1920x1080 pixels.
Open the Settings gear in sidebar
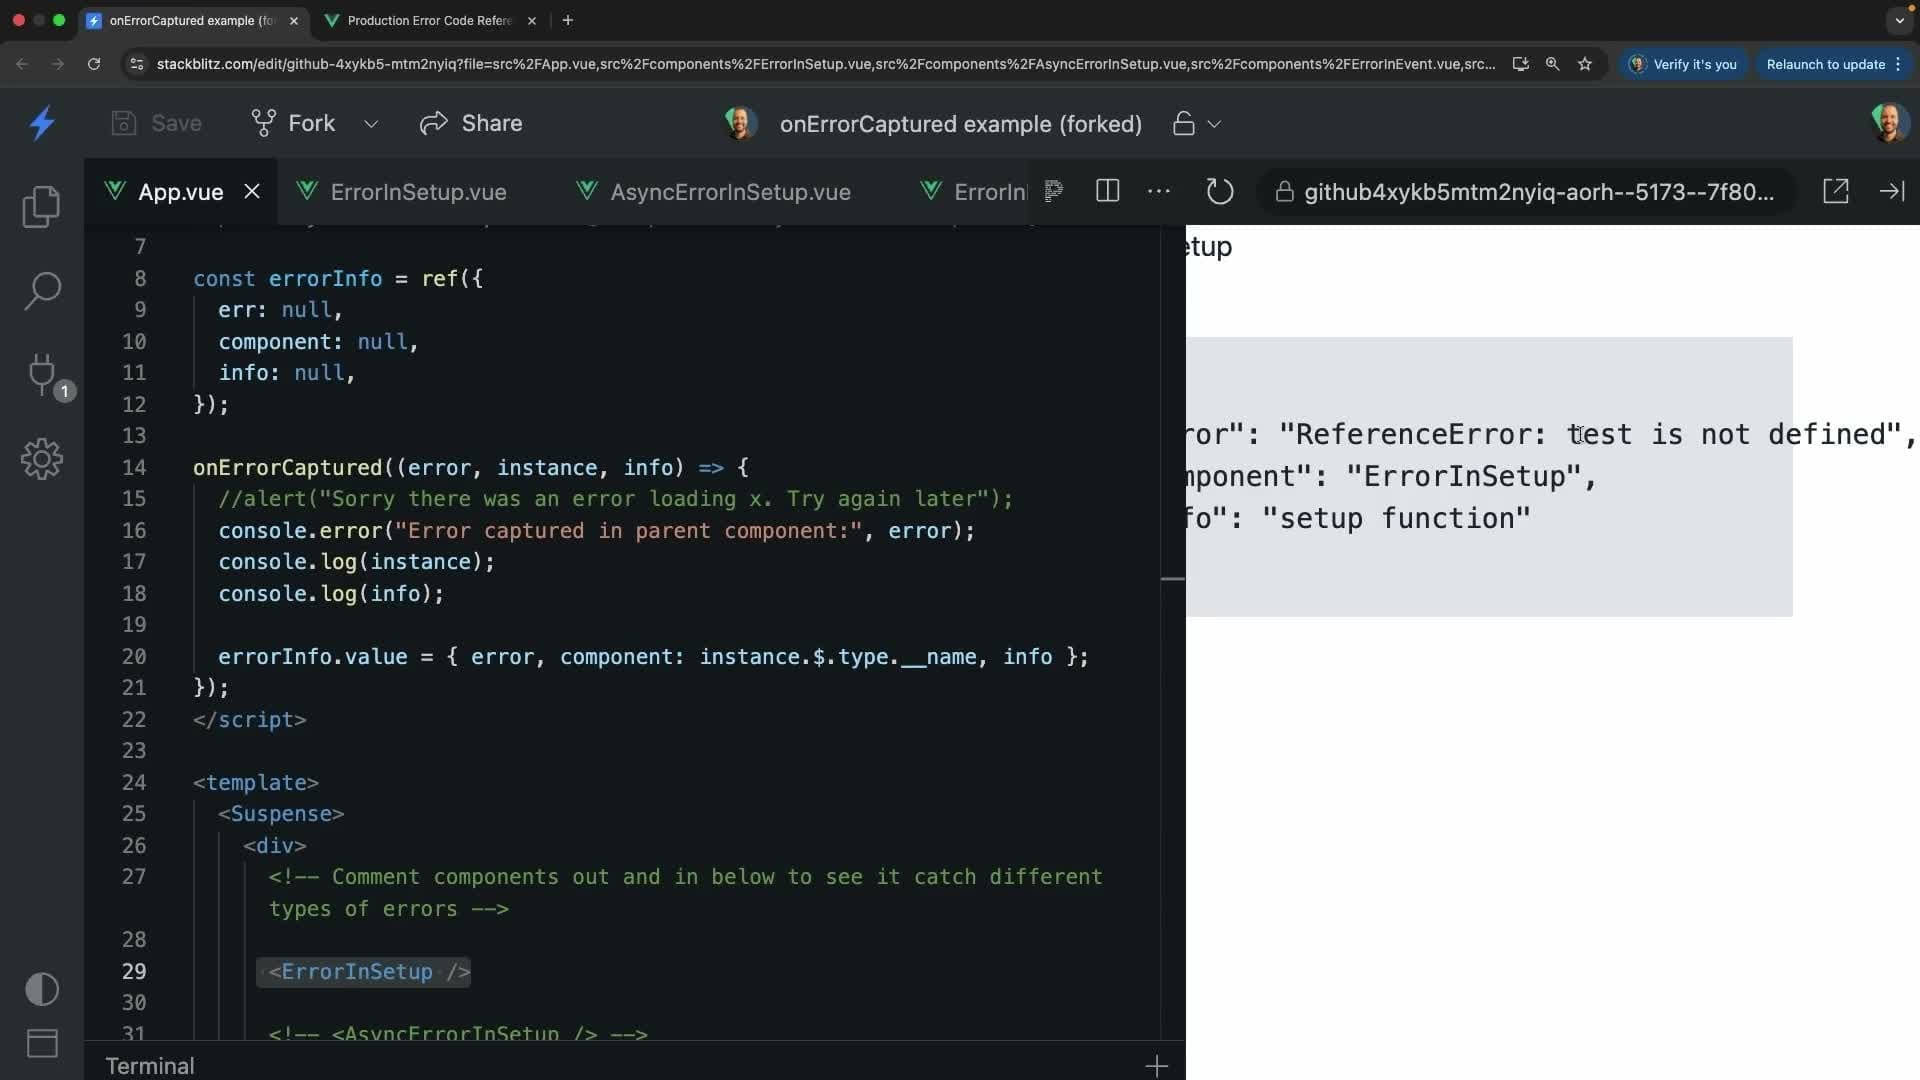42,459
